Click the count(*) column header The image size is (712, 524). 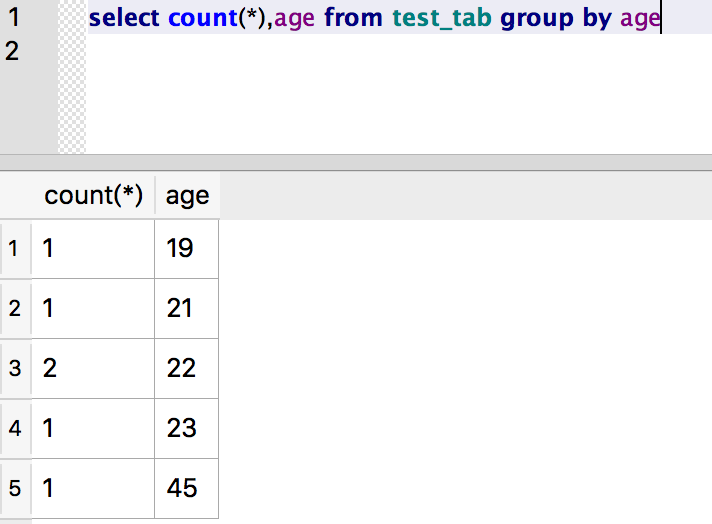93,196
